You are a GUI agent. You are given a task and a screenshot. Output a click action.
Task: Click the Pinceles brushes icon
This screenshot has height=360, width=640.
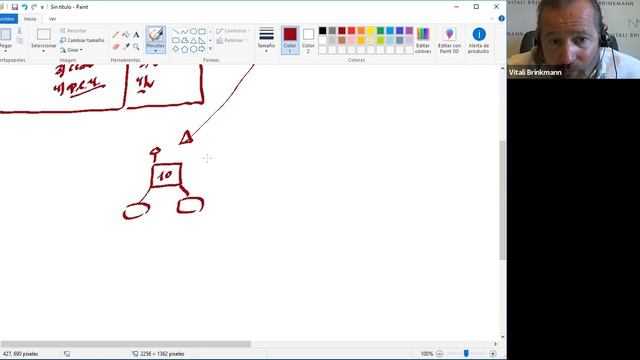(x=156, y=35)
